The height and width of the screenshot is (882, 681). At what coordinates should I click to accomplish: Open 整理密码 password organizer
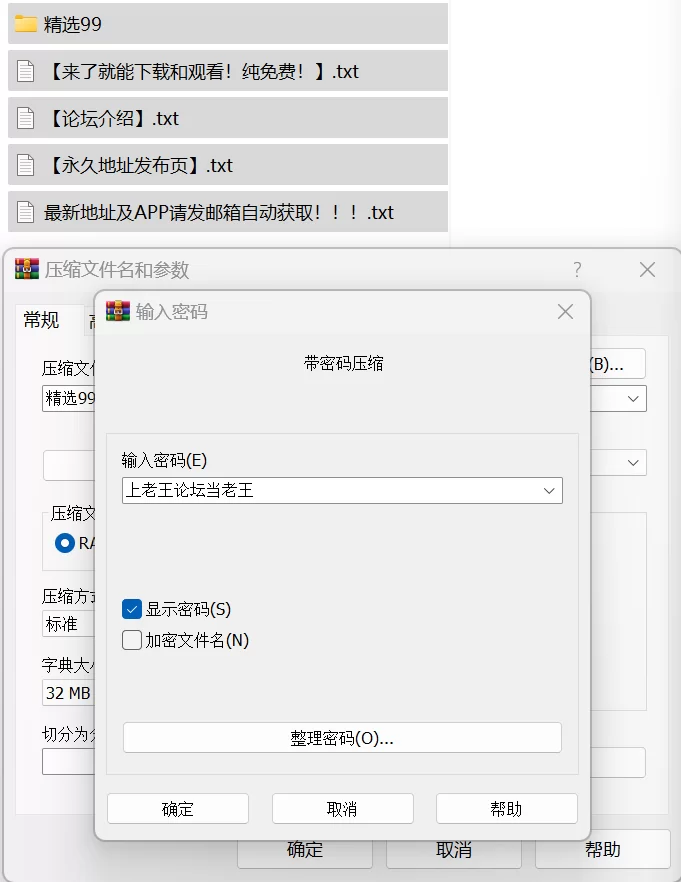342,738
